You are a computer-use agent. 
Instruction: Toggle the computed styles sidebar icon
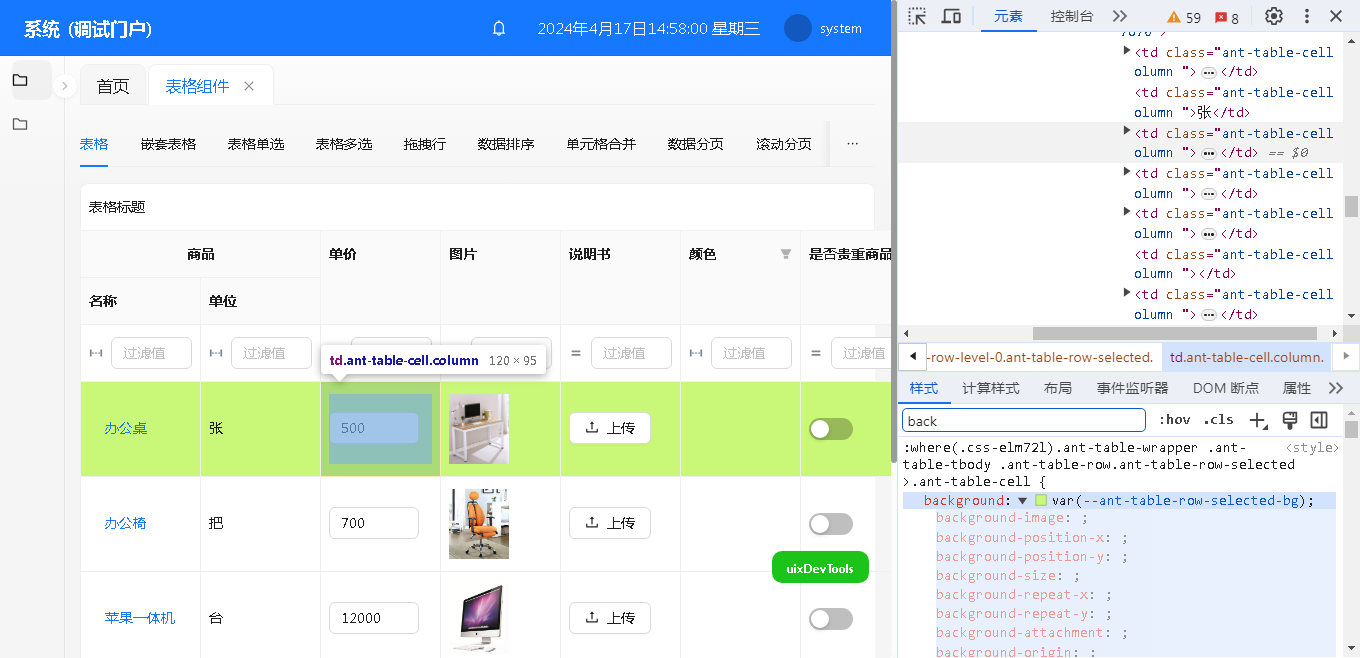tap(1319, 420)
